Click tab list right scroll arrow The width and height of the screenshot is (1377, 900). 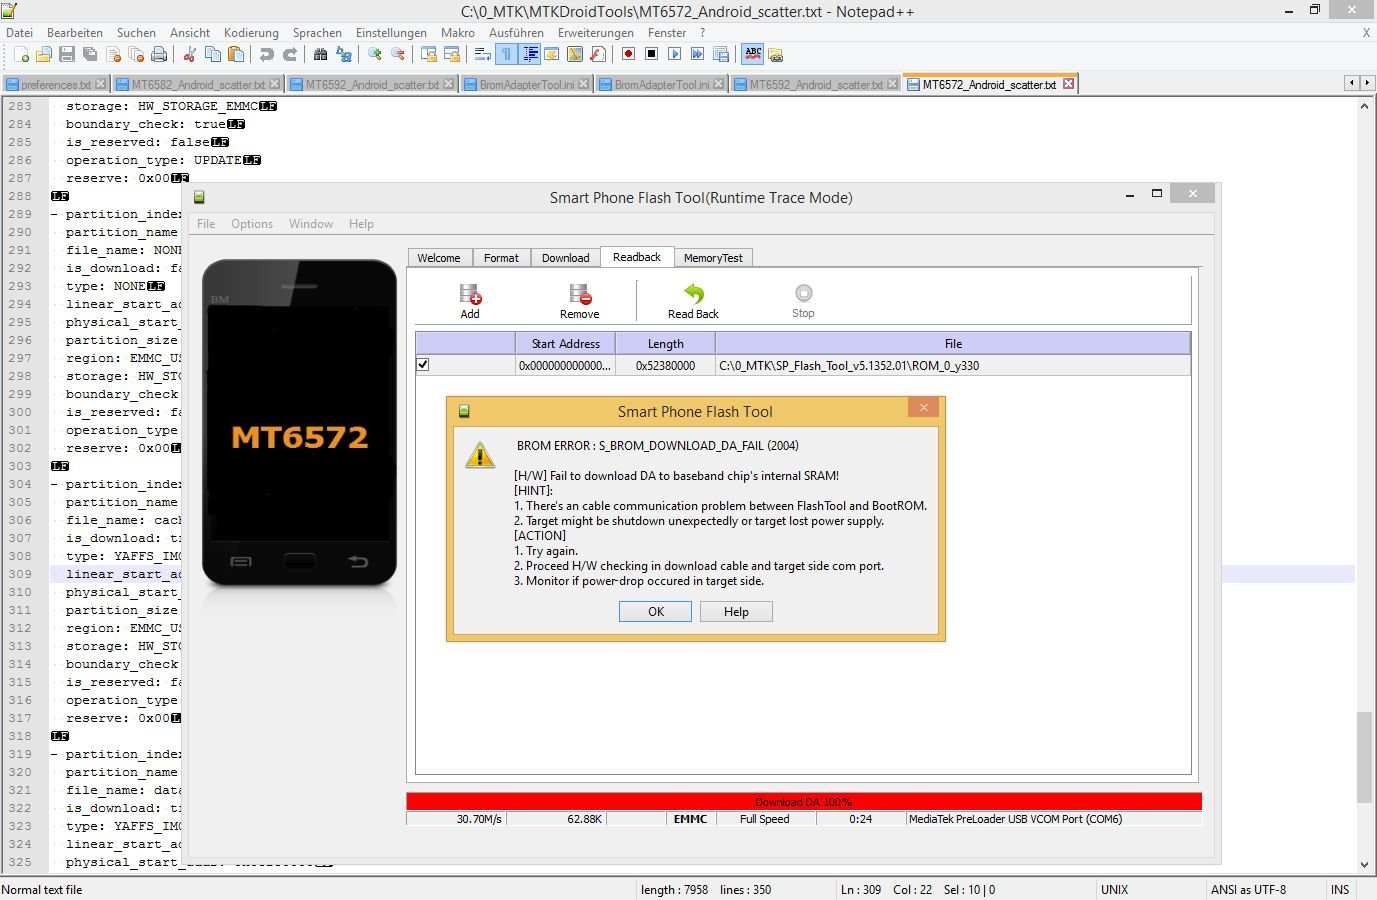(1366, 83)
